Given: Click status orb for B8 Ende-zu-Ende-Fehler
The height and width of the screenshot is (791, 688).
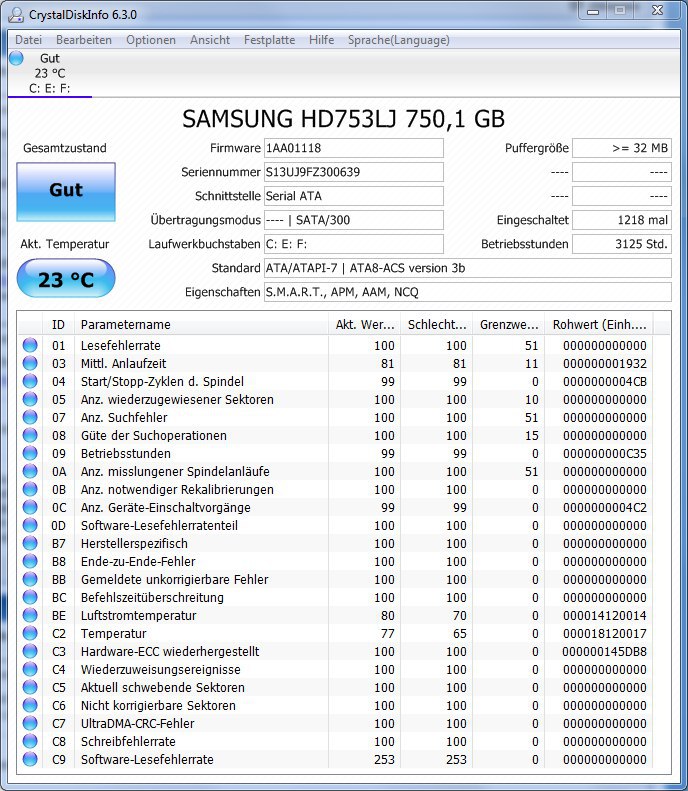Looking at the screenshot, I should [30, 561].
